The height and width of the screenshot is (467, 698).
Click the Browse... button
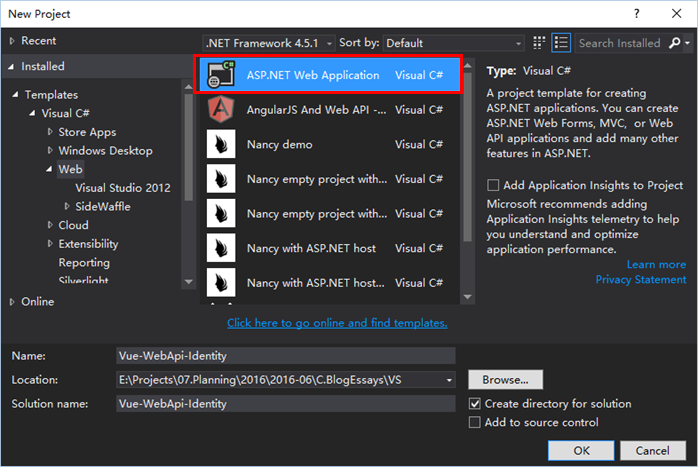point(506,380)
